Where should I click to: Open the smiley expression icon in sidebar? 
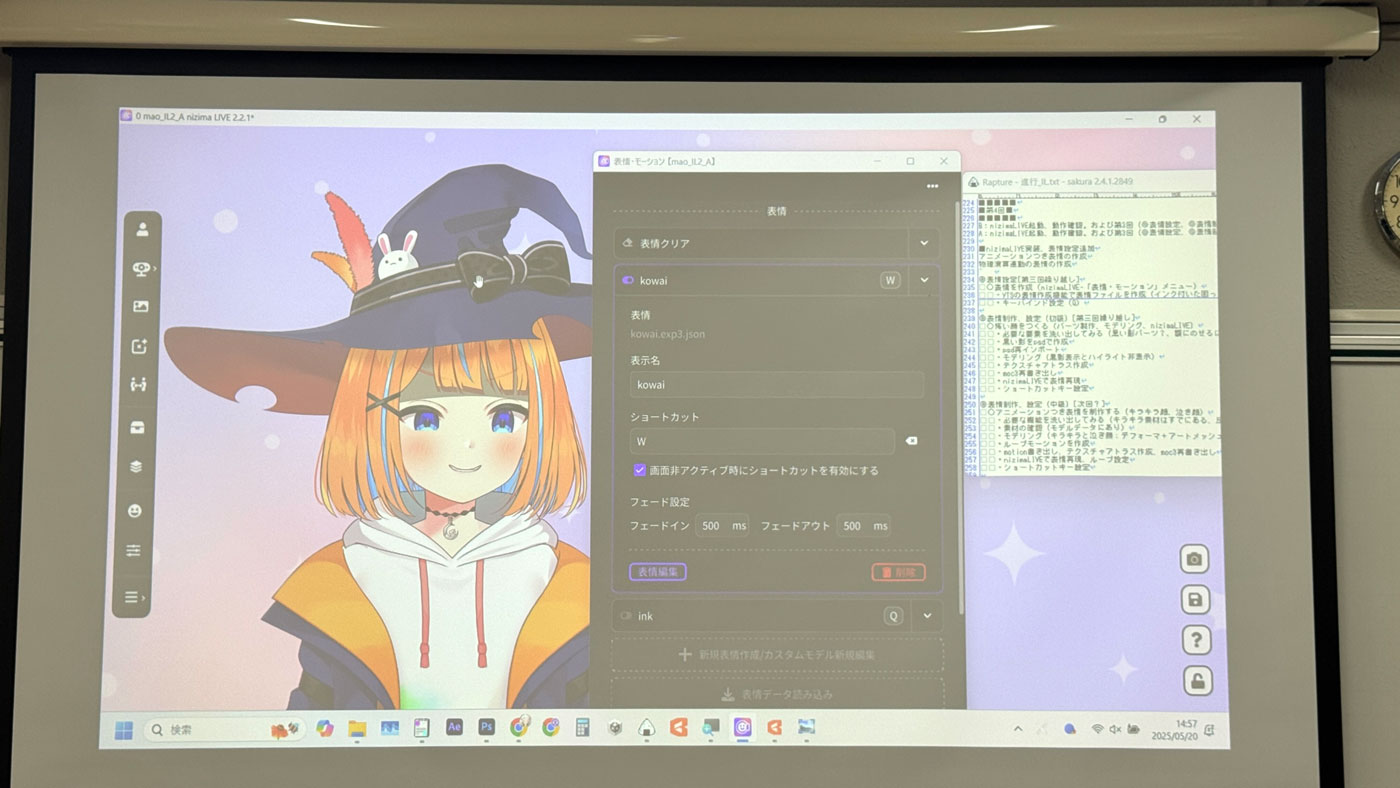(x=134, y=510)
